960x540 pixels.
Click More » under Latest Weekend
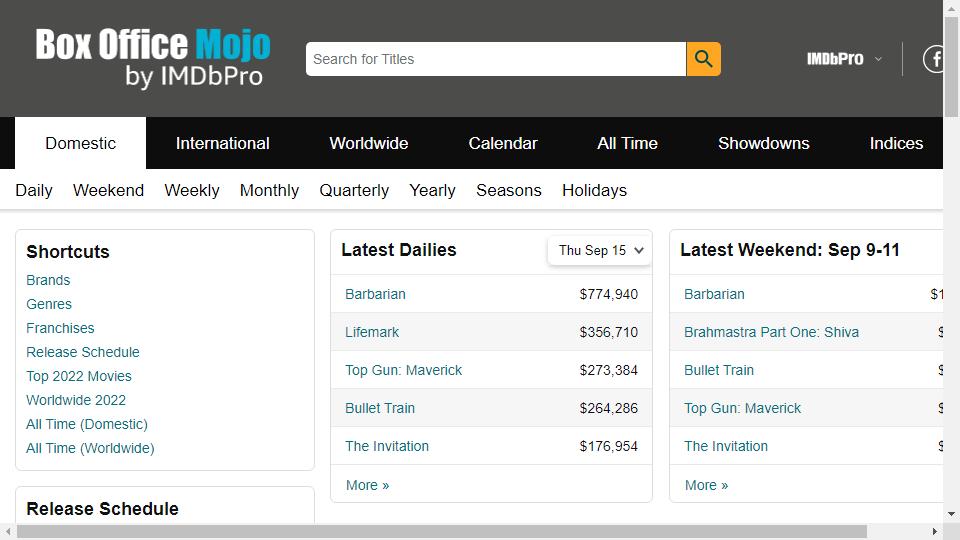point(707,485)
